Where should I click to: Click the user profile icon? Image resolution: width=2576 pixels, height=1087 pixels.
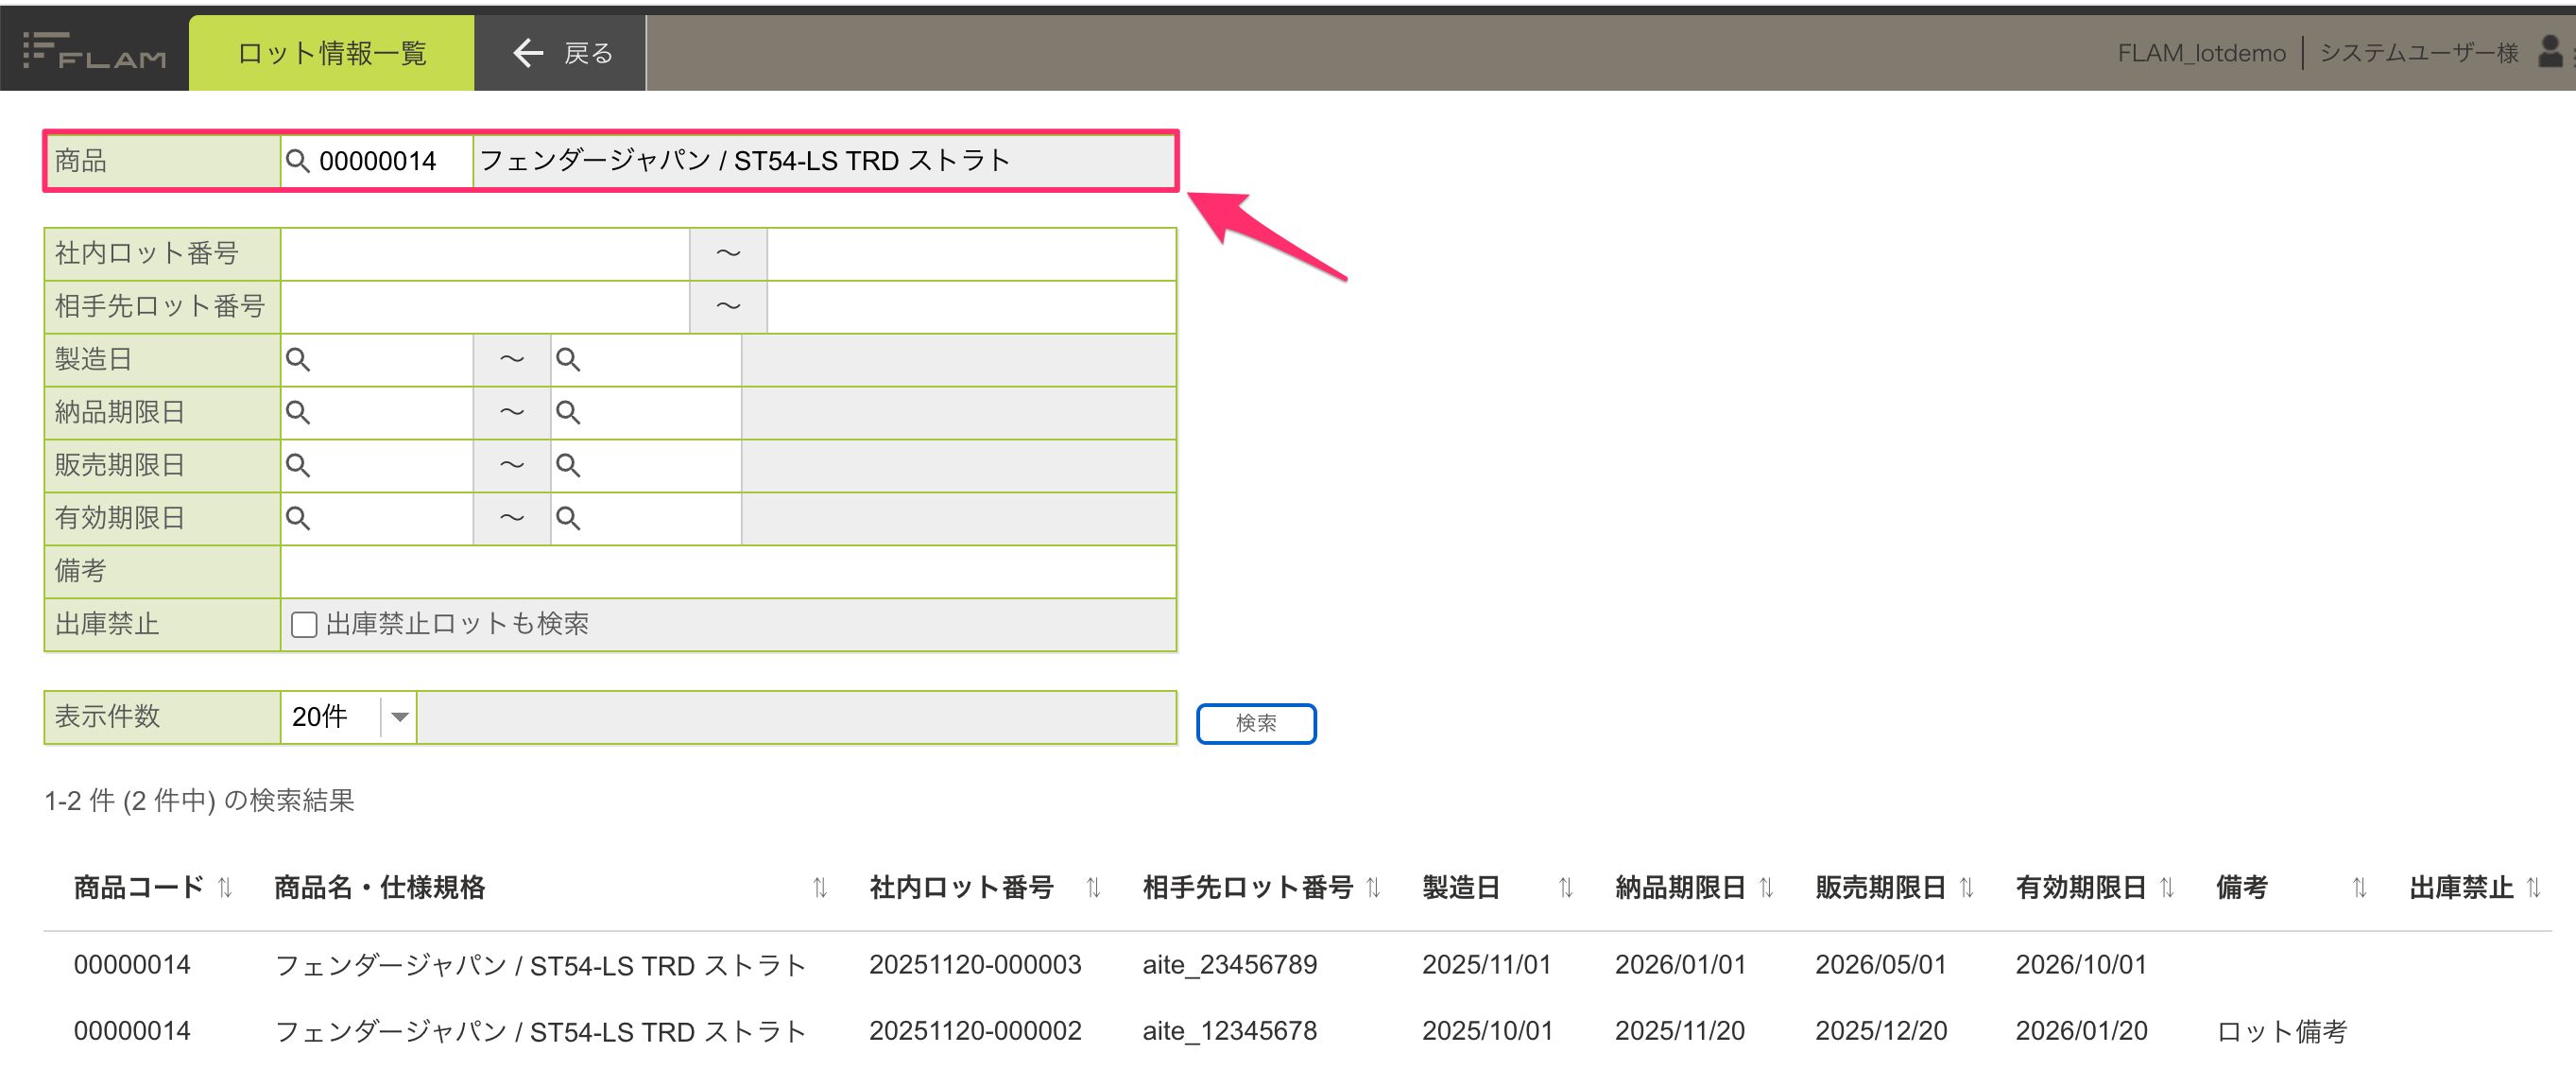coord(2550,51)
